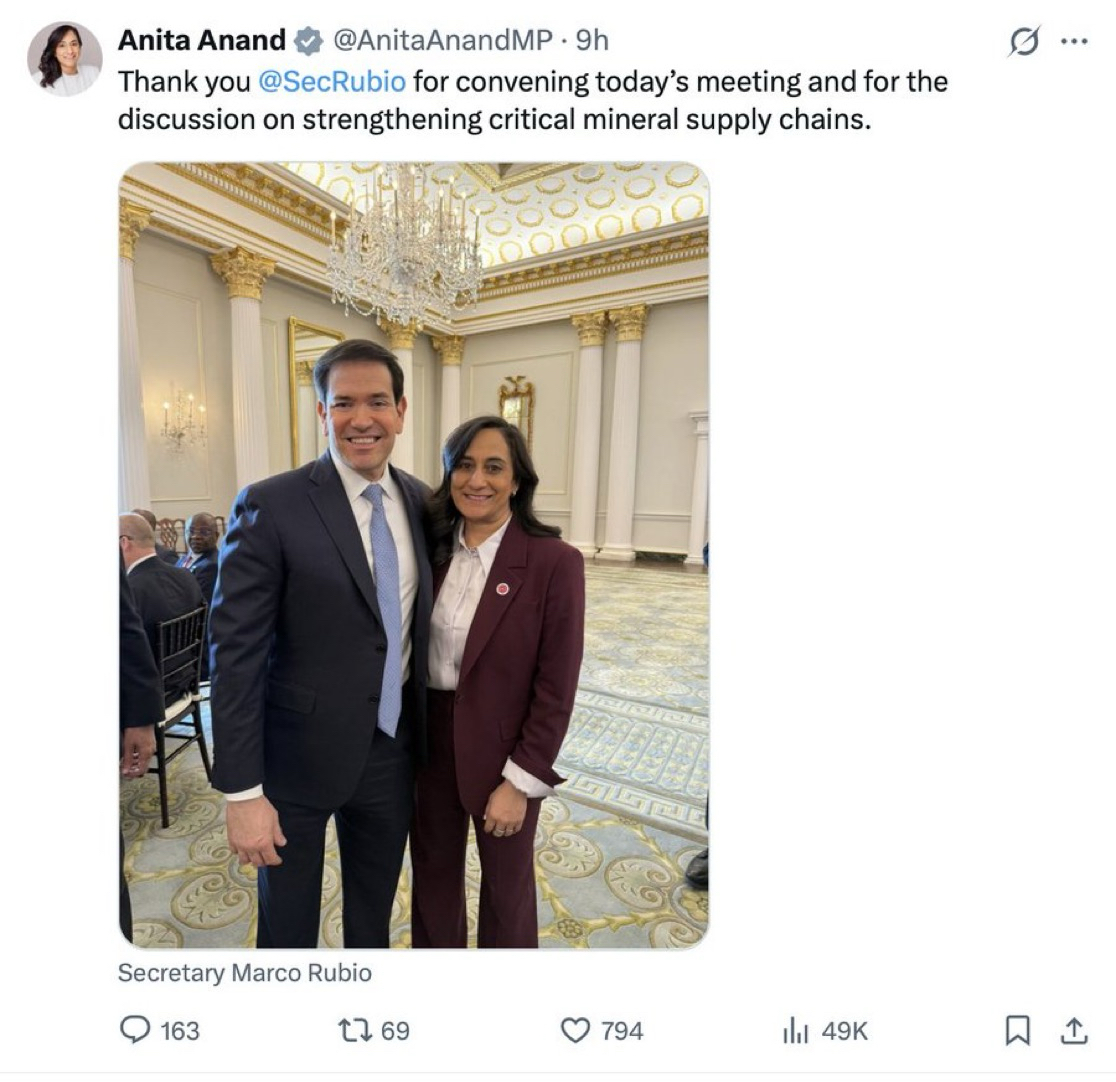
Task: Open the @AnitaAnandMP handle
Action: pos(441,40)
